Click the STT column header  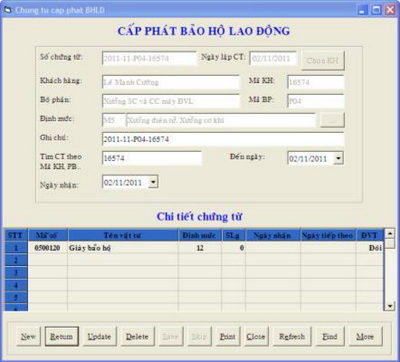tap(15, 235)
